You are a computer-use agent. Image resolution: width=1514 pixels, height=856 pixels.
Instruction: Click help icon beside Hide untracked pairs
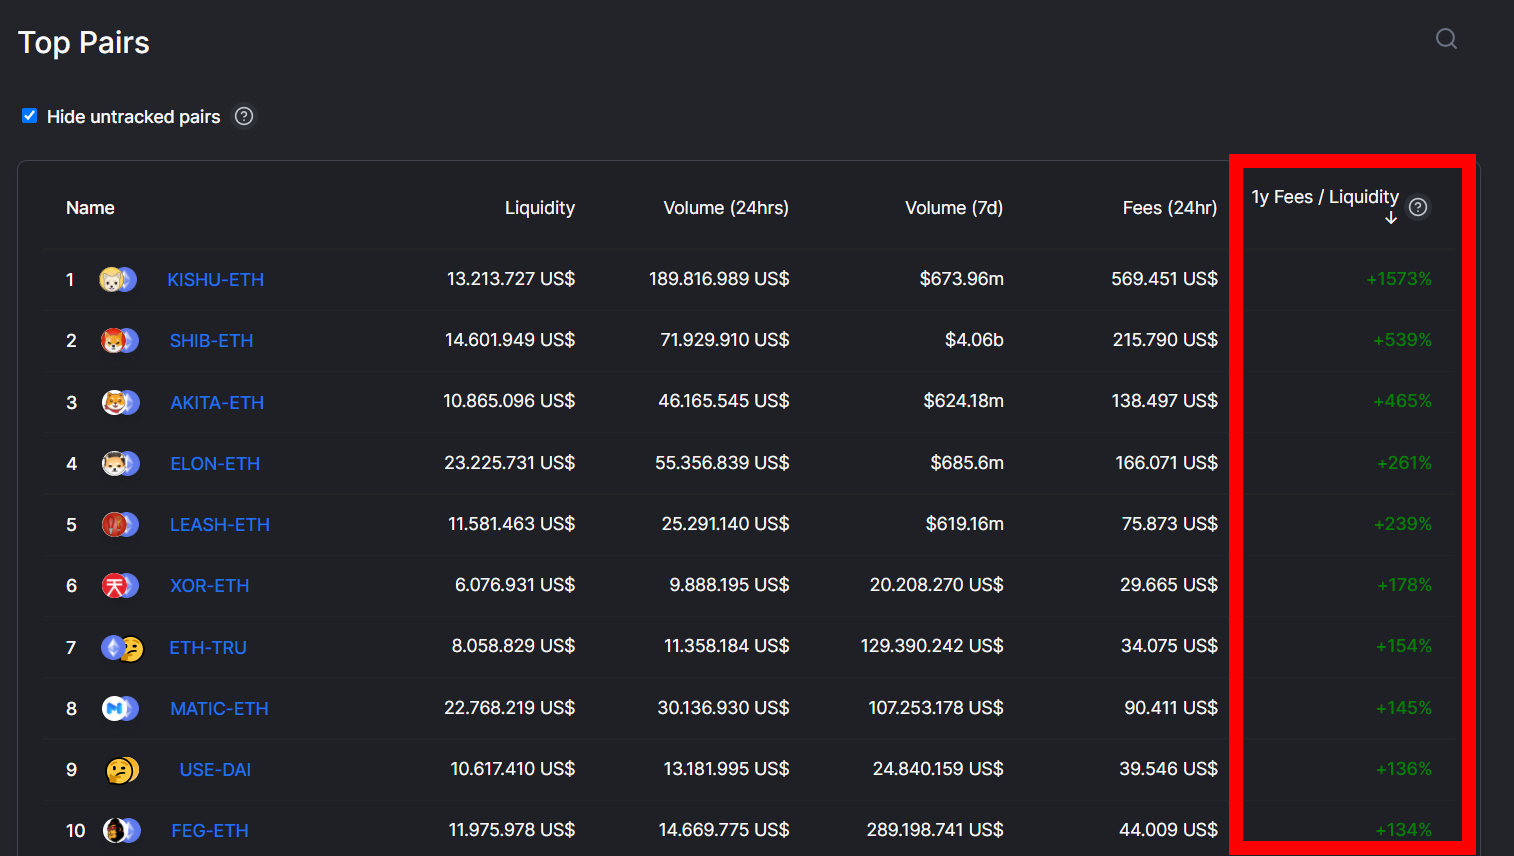click(x=244, y=116)
